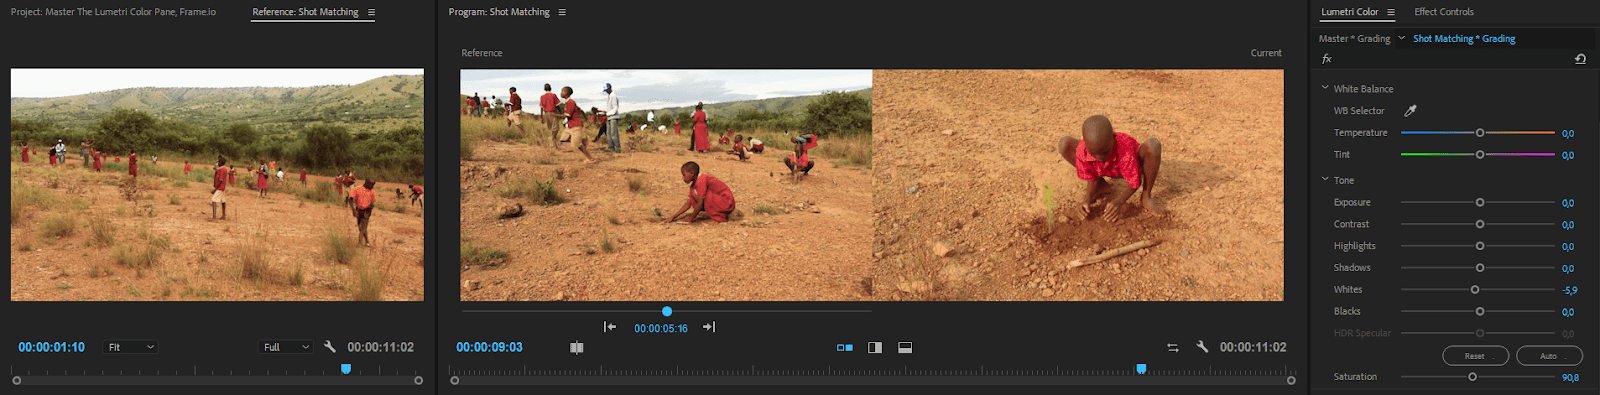The height and width of the screenshot is (395, 1600).
Task: Click the Contrast slider handle
Action: 1480,224
